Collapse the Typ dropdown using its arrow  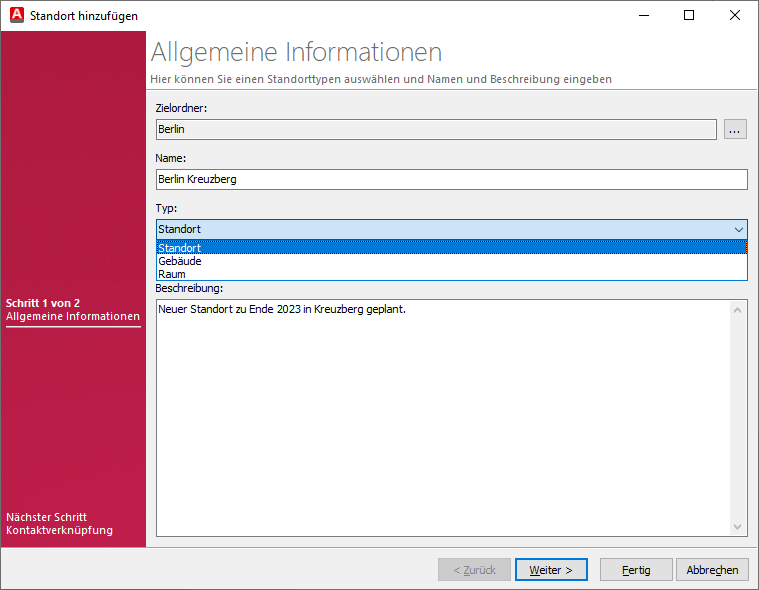(738, 229)
